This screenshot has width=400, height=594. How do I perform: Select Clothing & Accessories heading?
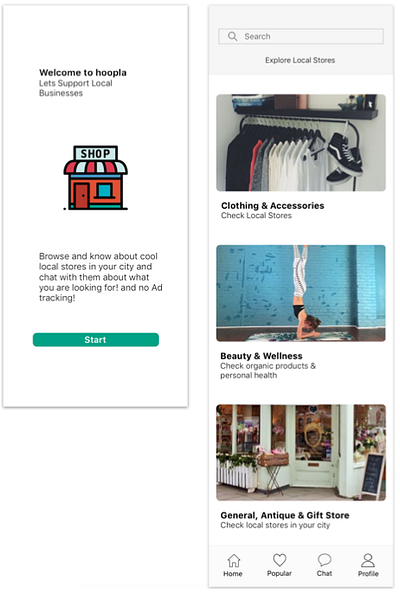pyautogui.click(x=273, y=206)
